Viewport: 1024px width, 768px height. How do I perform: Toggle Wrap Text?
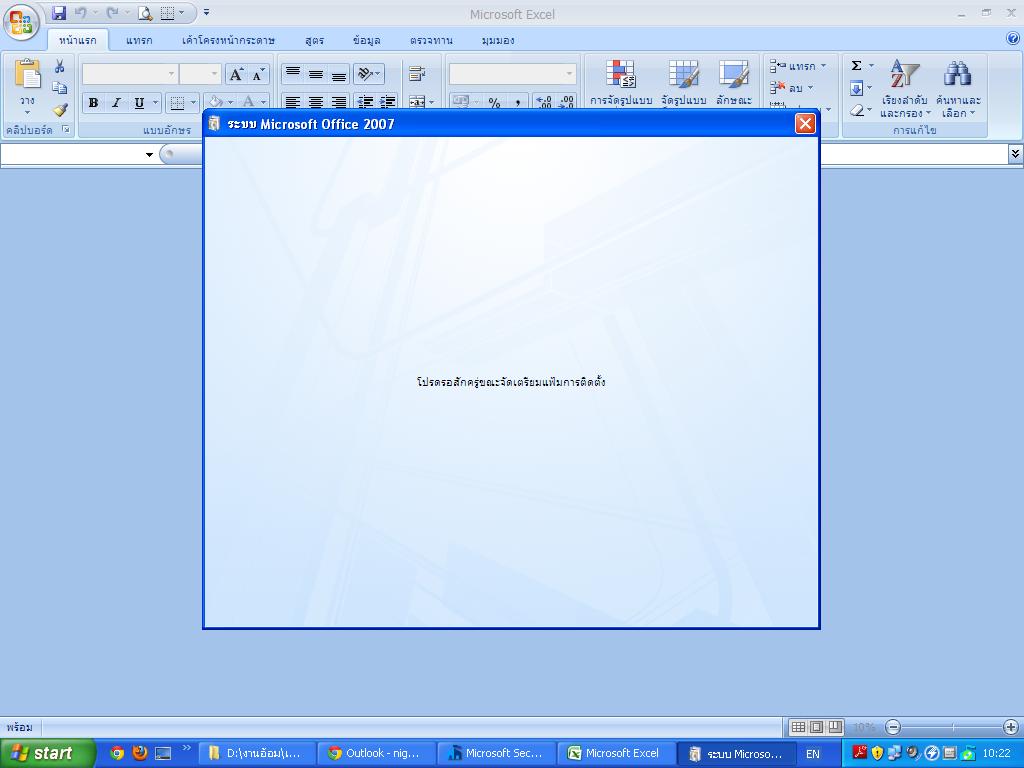[417, 74]
